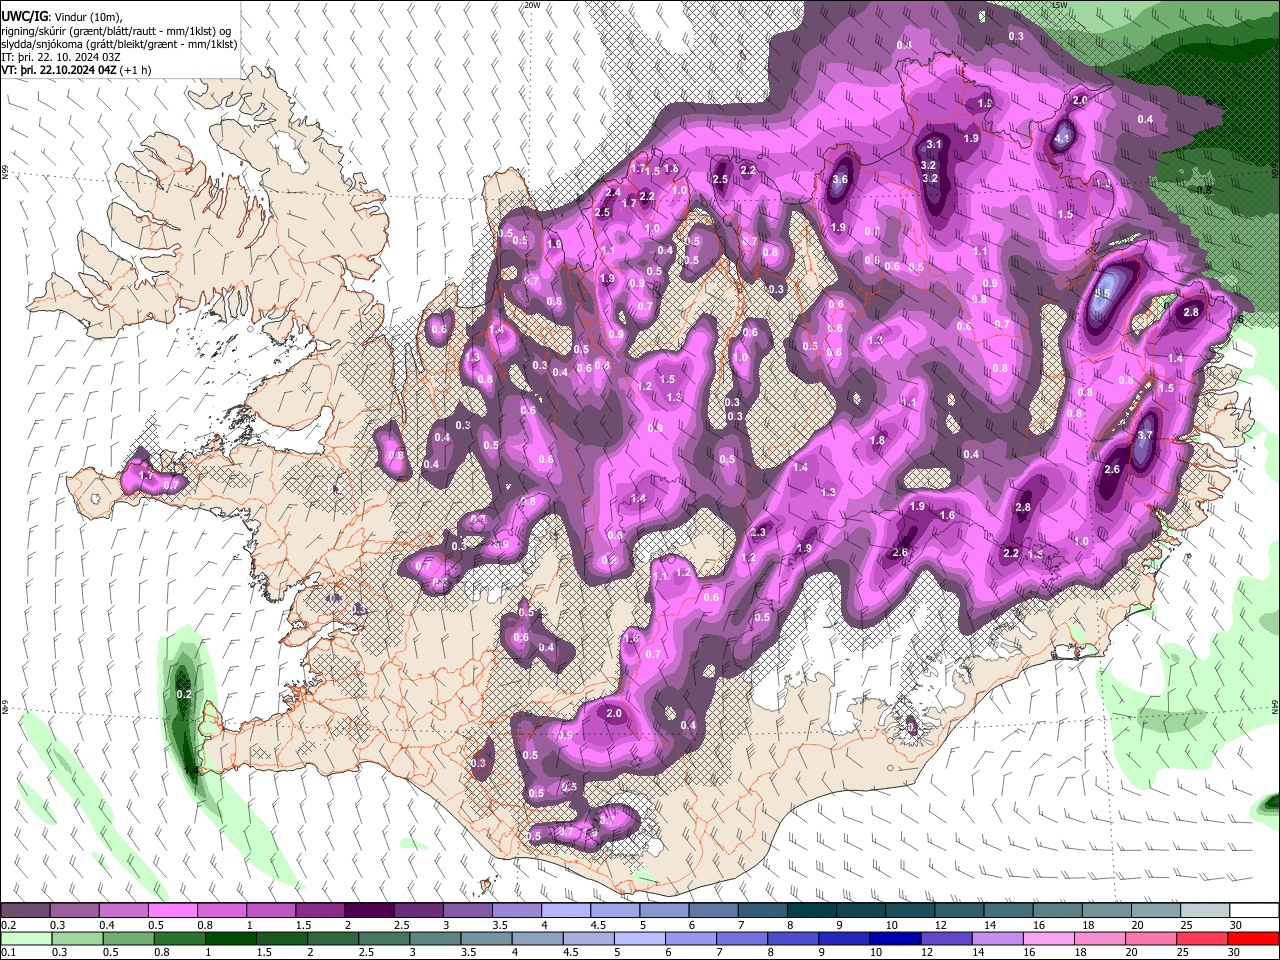Select the 3–3.5 snow legend swatch
This screenshot has width=1280, height=960.
[468, 911]
